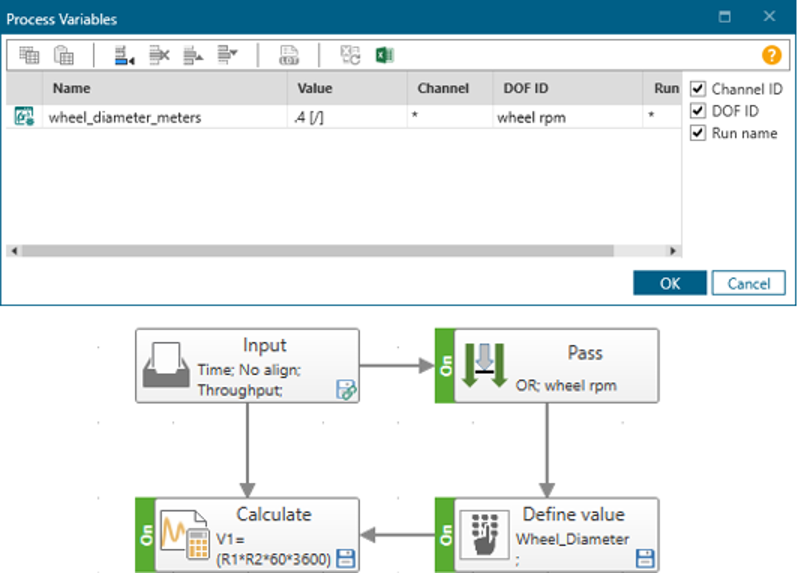Uncheck the Channel ID checkbox
Image resolution: width=798 pixels, height=573 pixels.
(698, 89)
